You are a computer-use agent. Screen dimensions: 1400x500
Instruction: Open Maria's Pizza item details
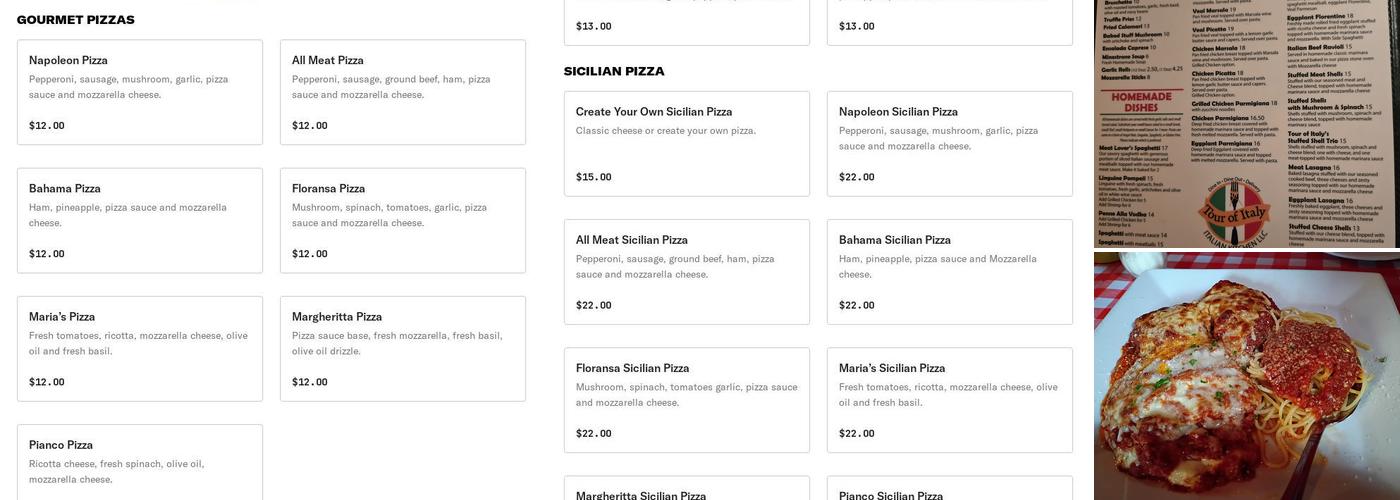140,348
